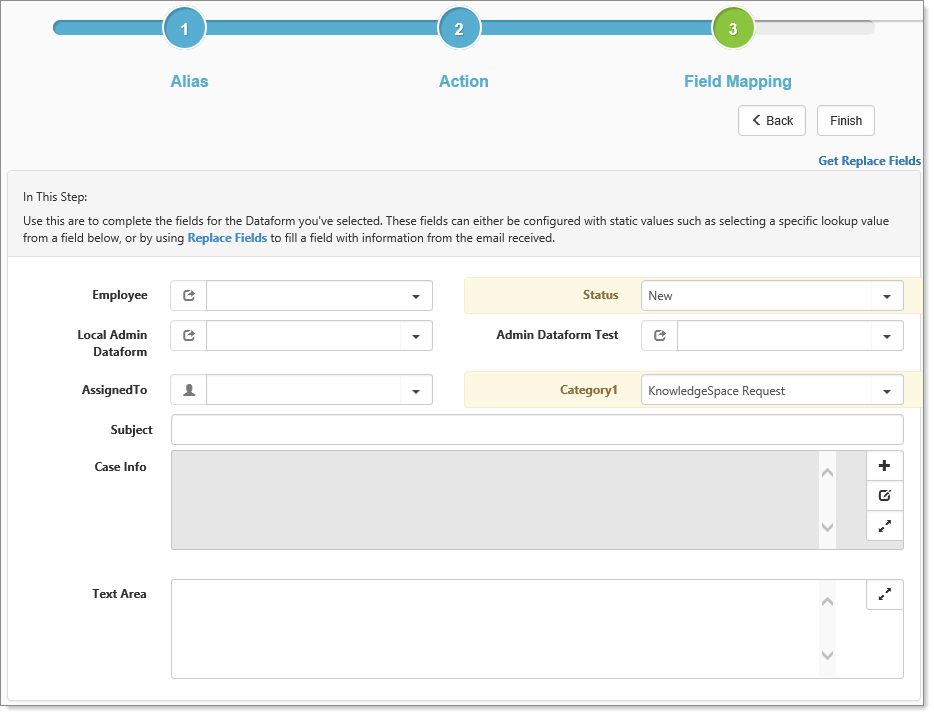
Task: Click the Admin Dataform Test link icon
Action: coord(659,336)
